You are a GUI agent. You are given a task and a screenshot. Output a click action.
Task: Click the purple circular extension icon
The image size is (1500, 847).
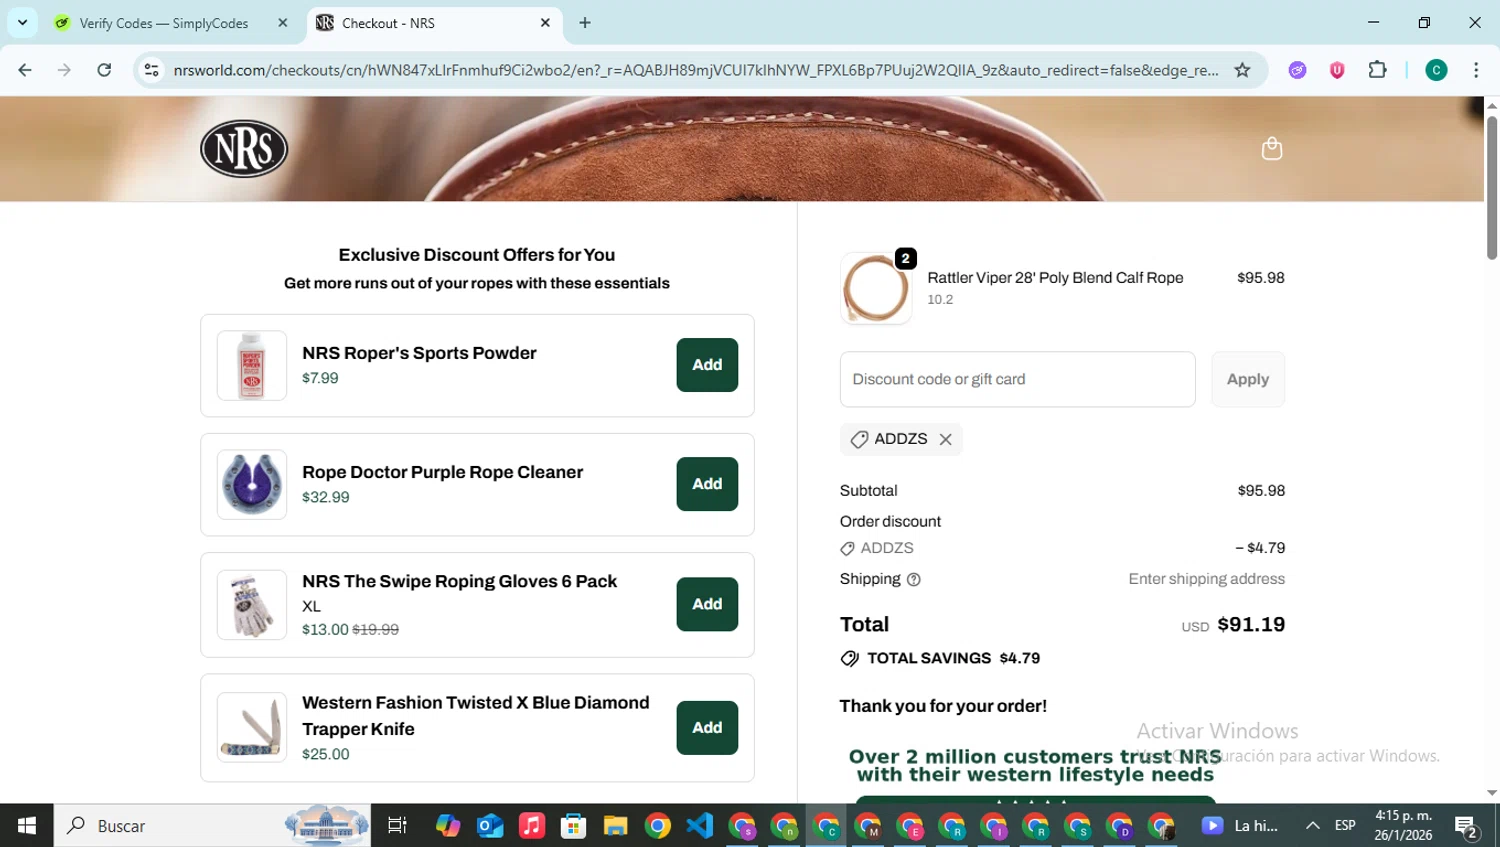point(1297,70)
